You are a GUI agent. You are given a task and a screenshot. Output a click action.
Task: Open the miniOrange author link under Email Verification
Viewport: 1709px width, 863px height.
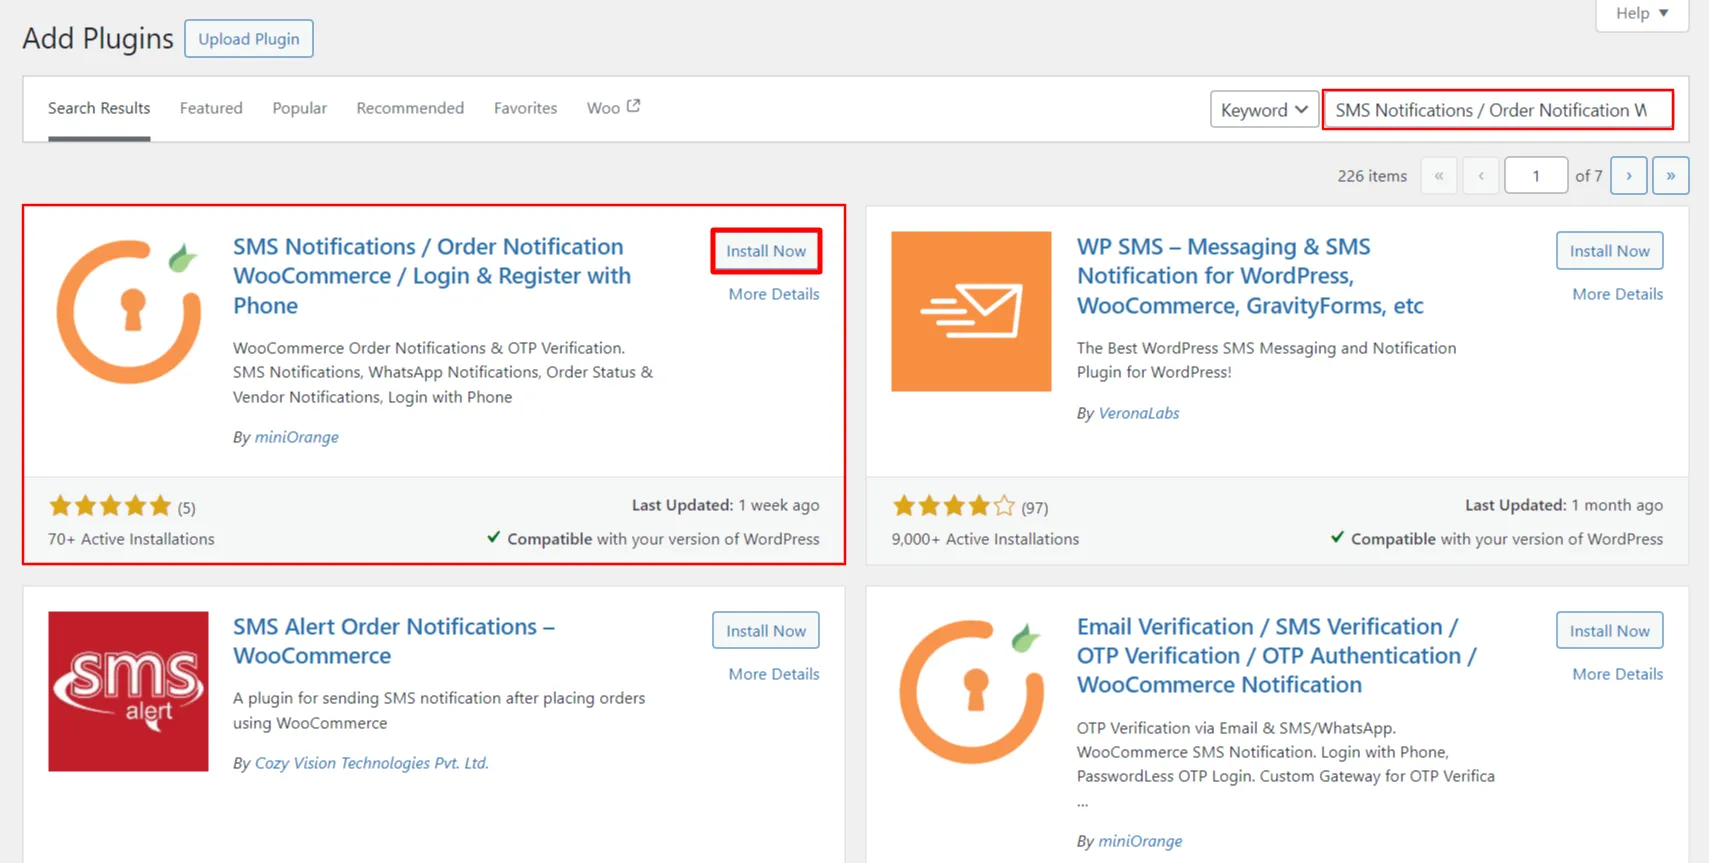pos(1140,841)
